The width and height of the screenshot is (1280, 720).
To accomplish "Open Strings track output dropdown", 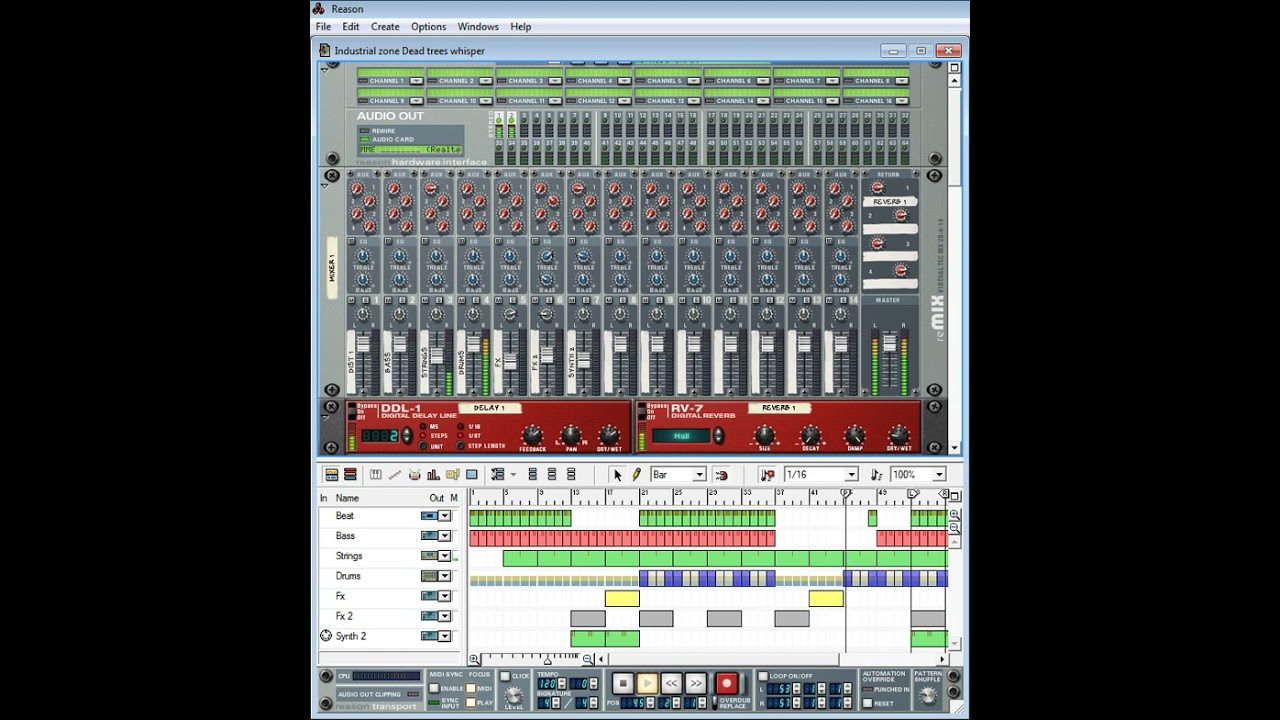I will coord(445,556).
